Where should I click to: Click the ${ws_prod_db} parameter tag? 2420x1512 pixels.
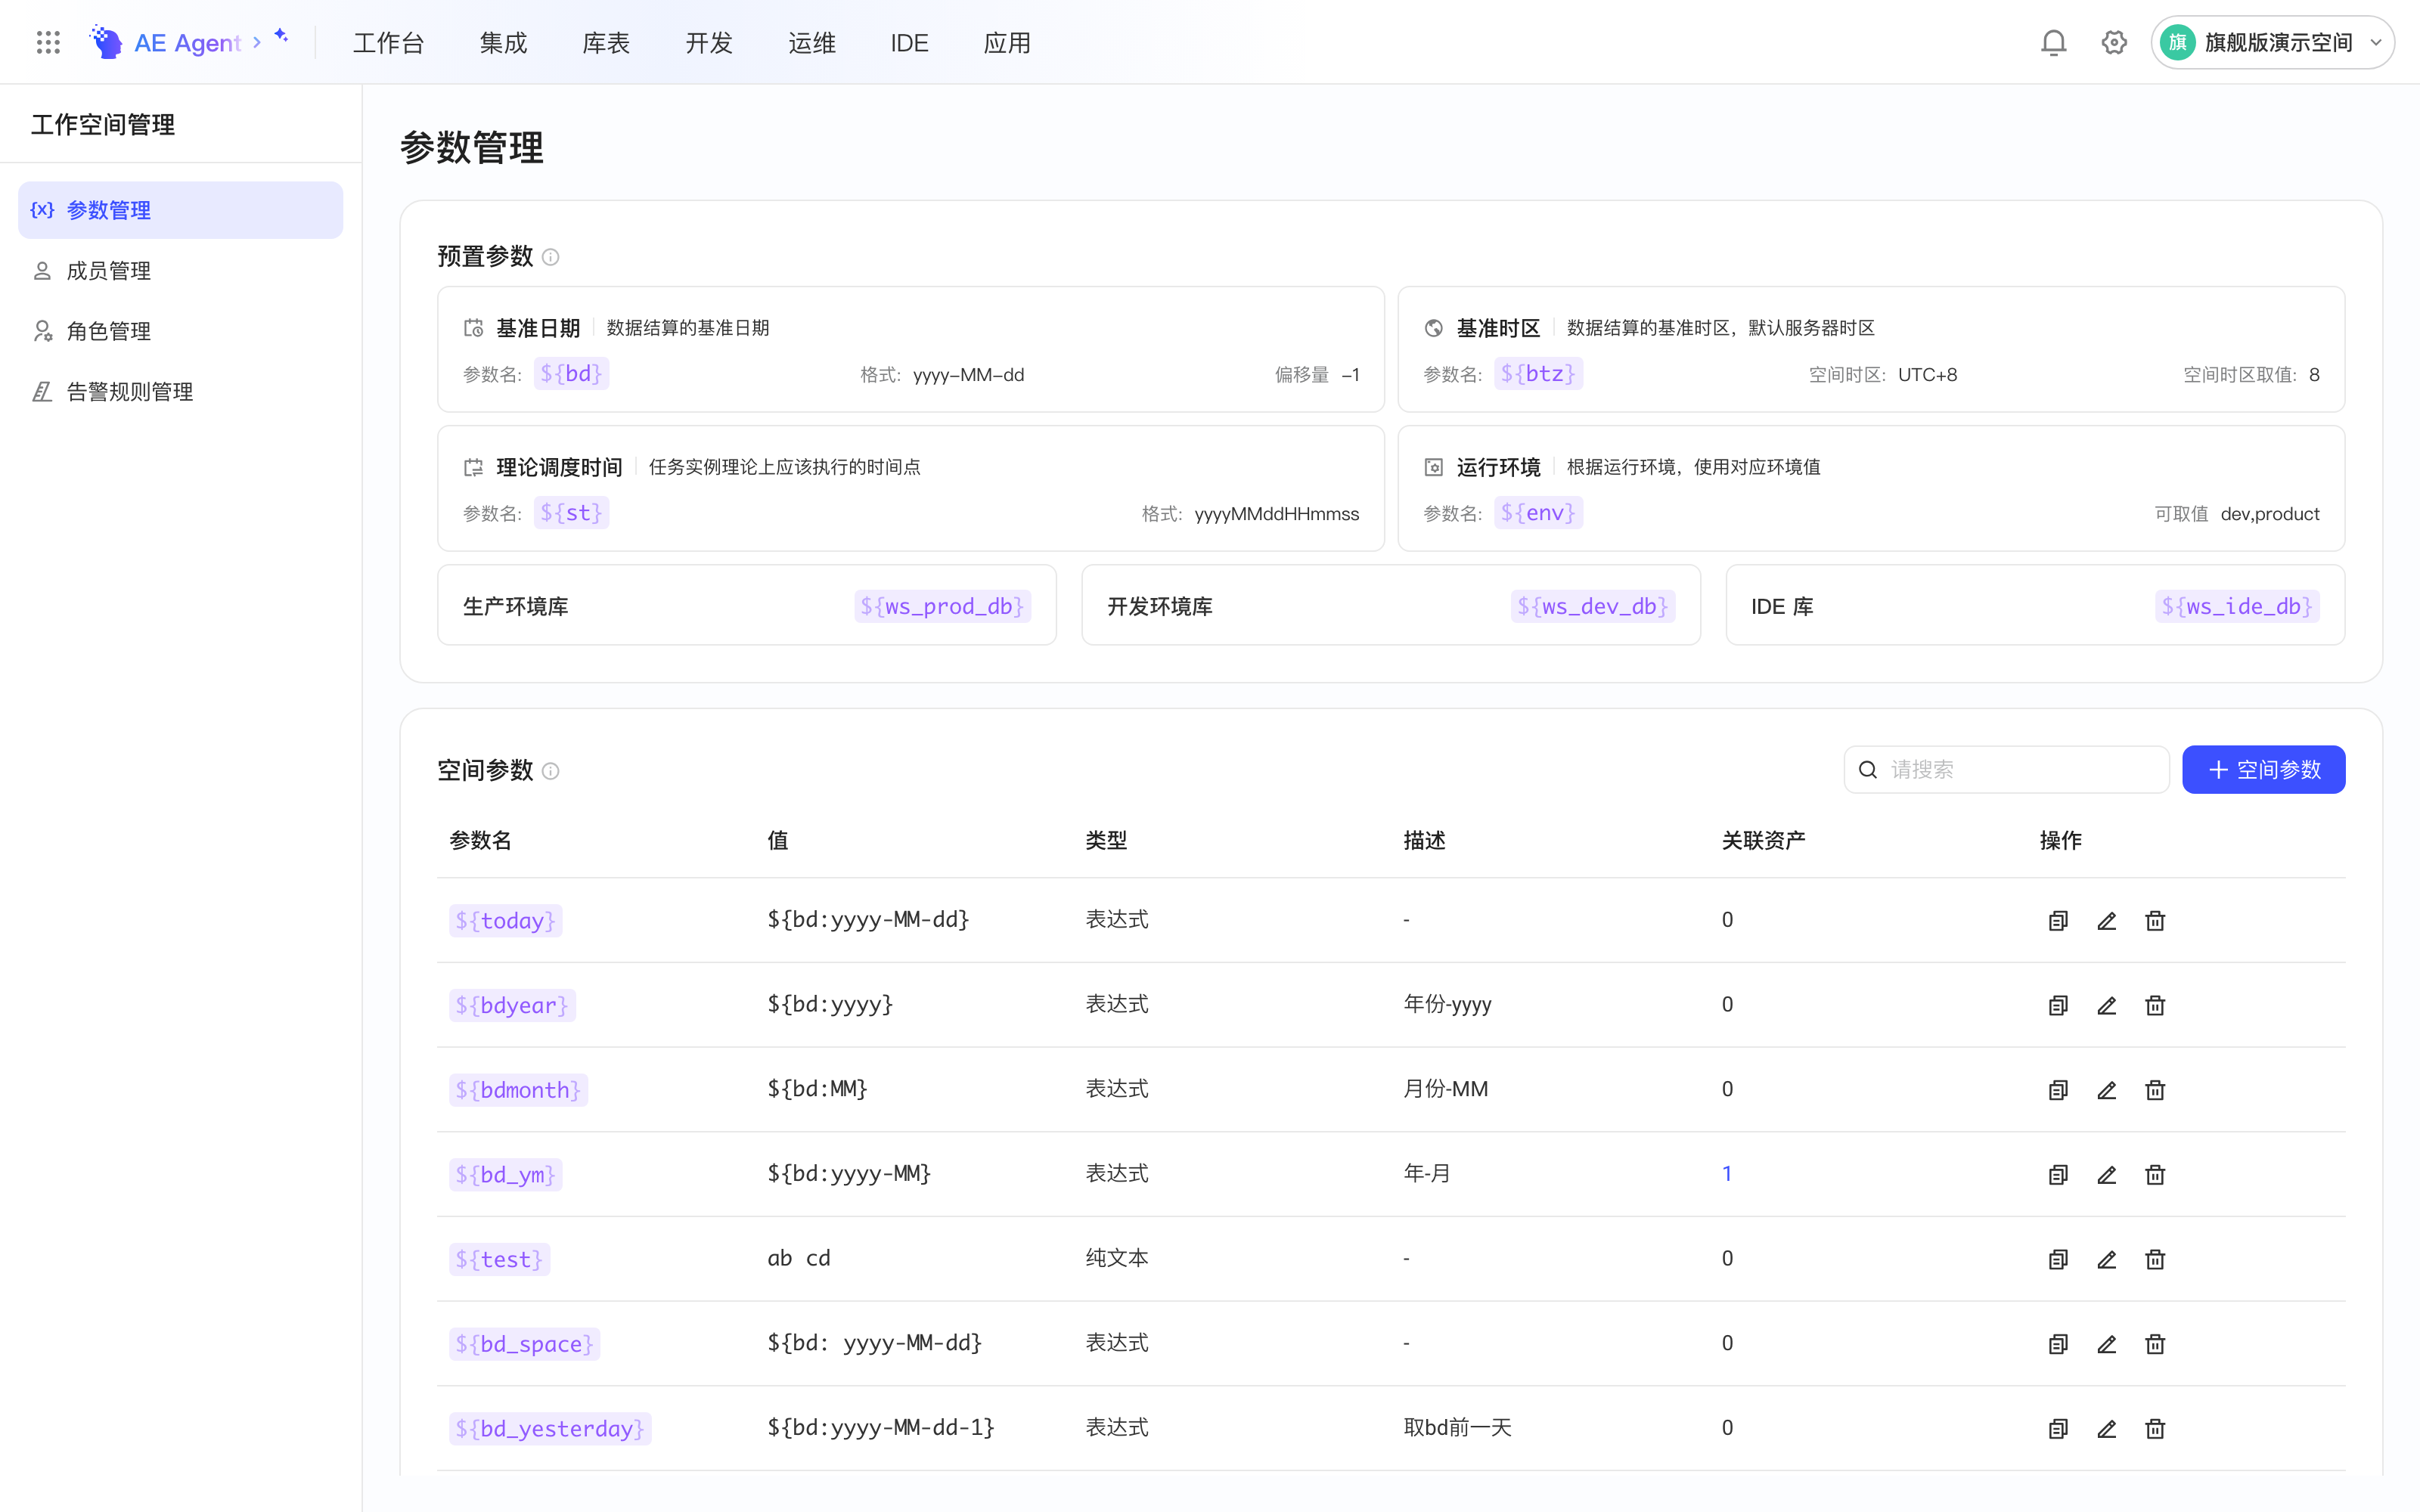coord(942,606)
